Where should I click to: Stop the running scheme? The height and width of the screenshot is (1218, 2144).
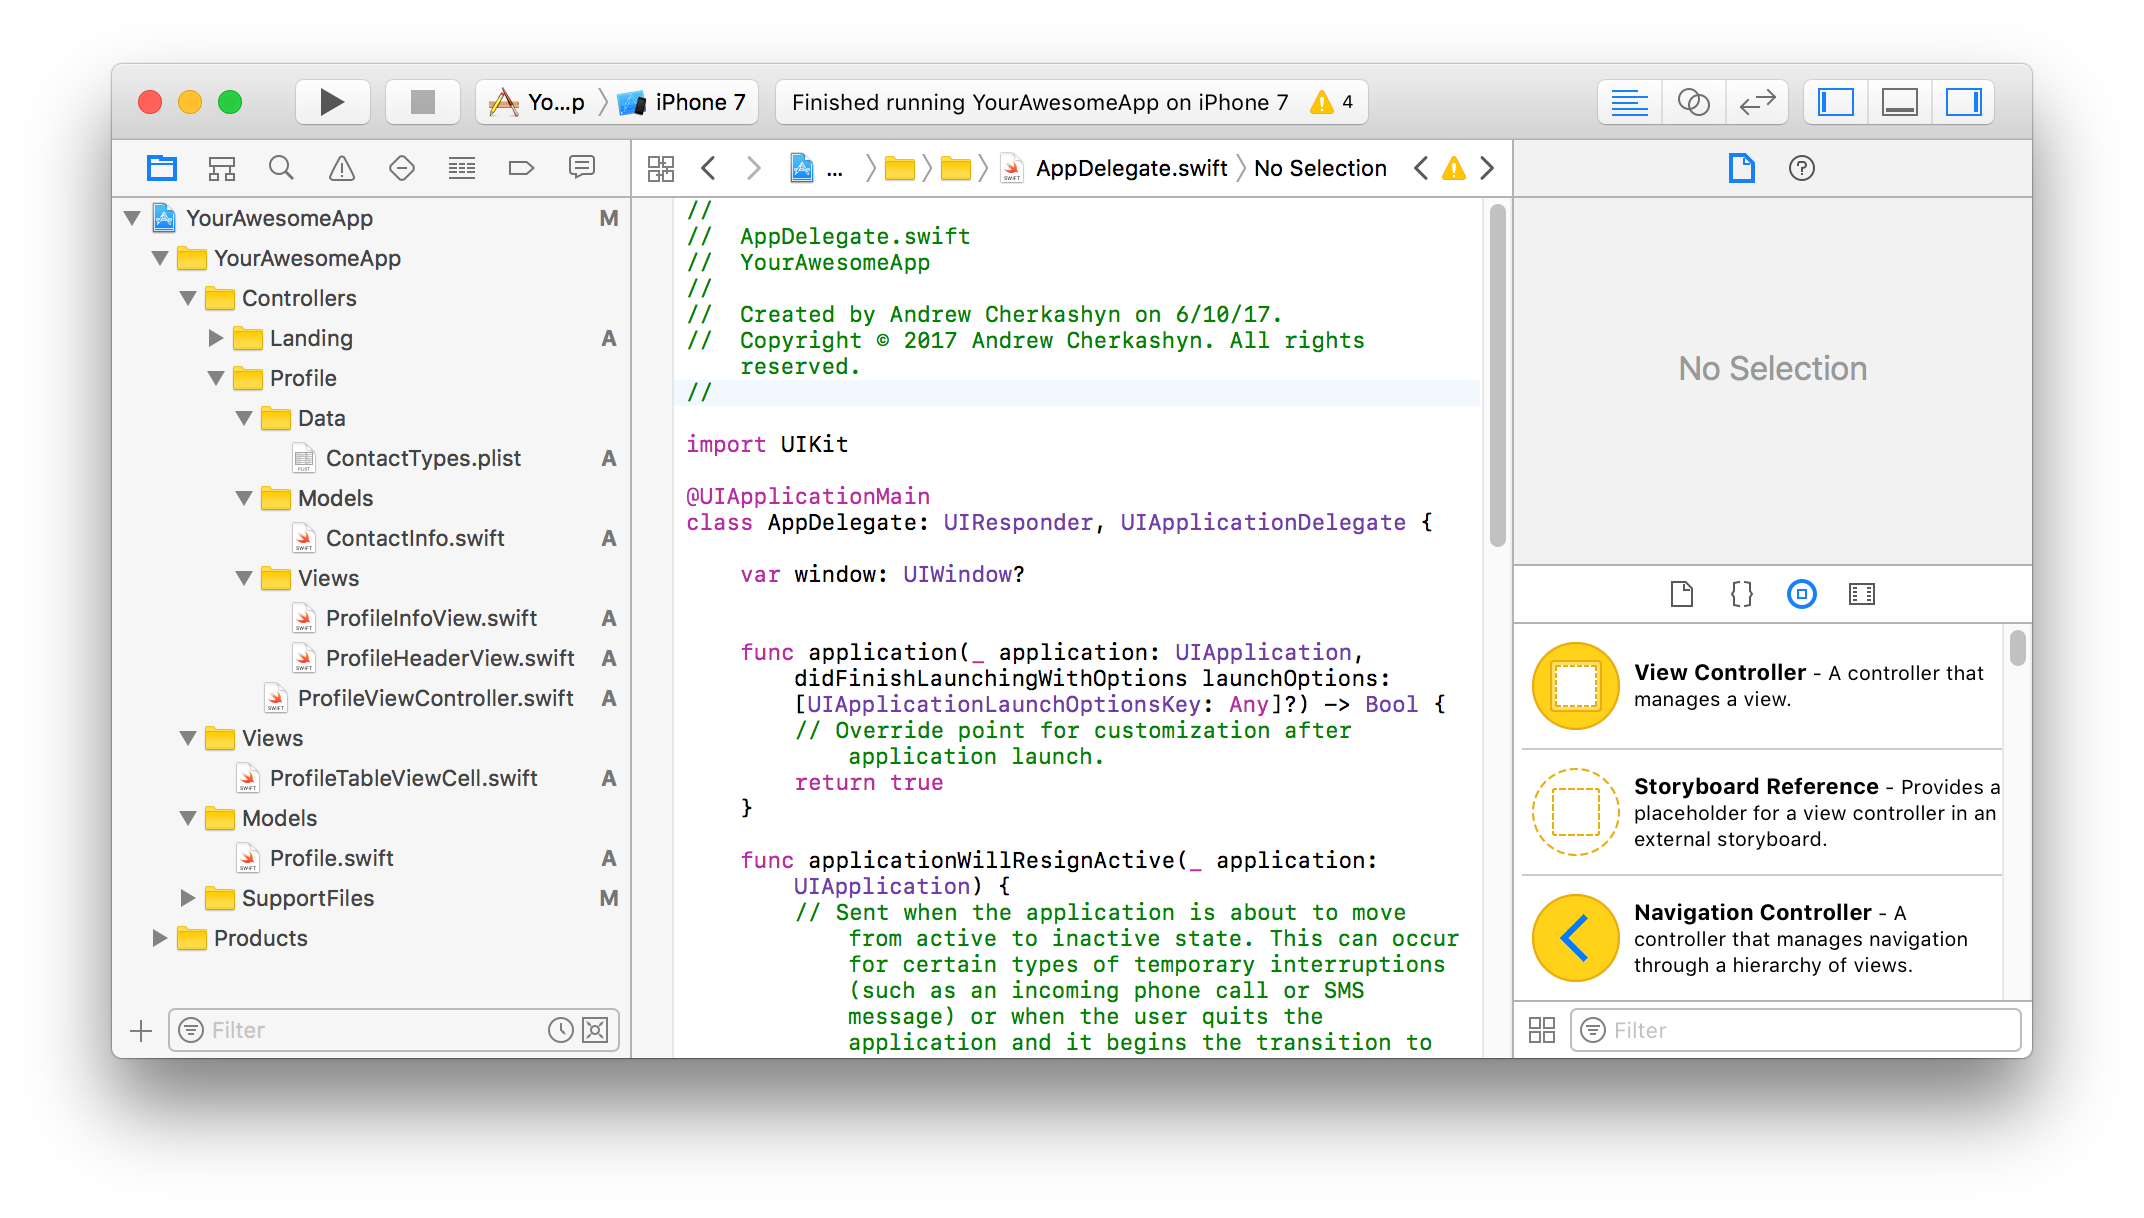(x=423, y=102)
